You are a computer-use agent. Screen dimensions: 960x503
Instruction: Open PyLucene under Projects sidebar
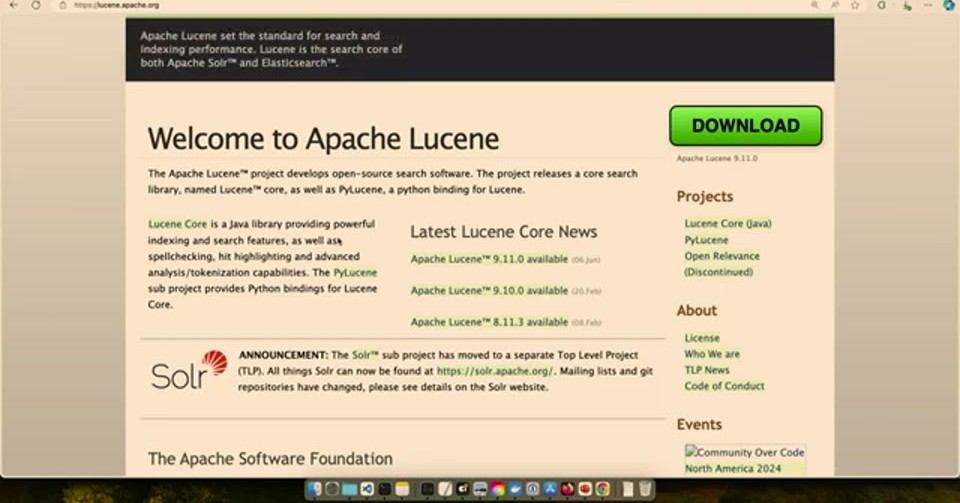[707, 240]
